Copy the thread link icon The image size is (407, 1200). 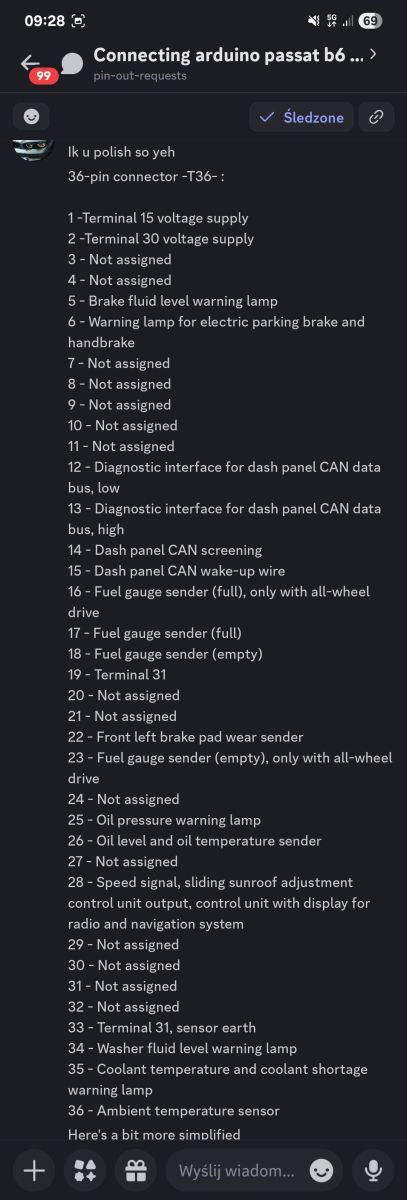click(377, 117)
